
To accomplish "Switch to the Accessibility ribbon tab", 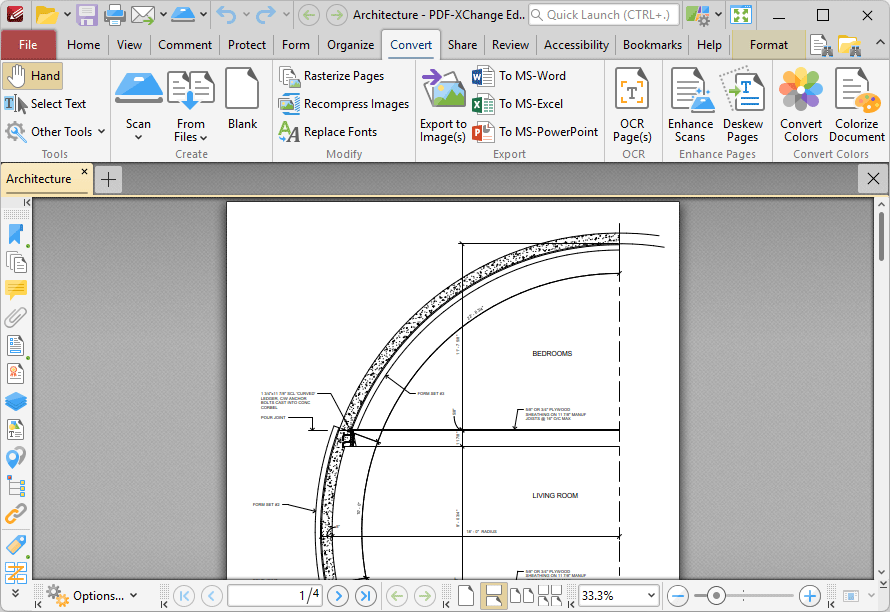I will point(576,45).
